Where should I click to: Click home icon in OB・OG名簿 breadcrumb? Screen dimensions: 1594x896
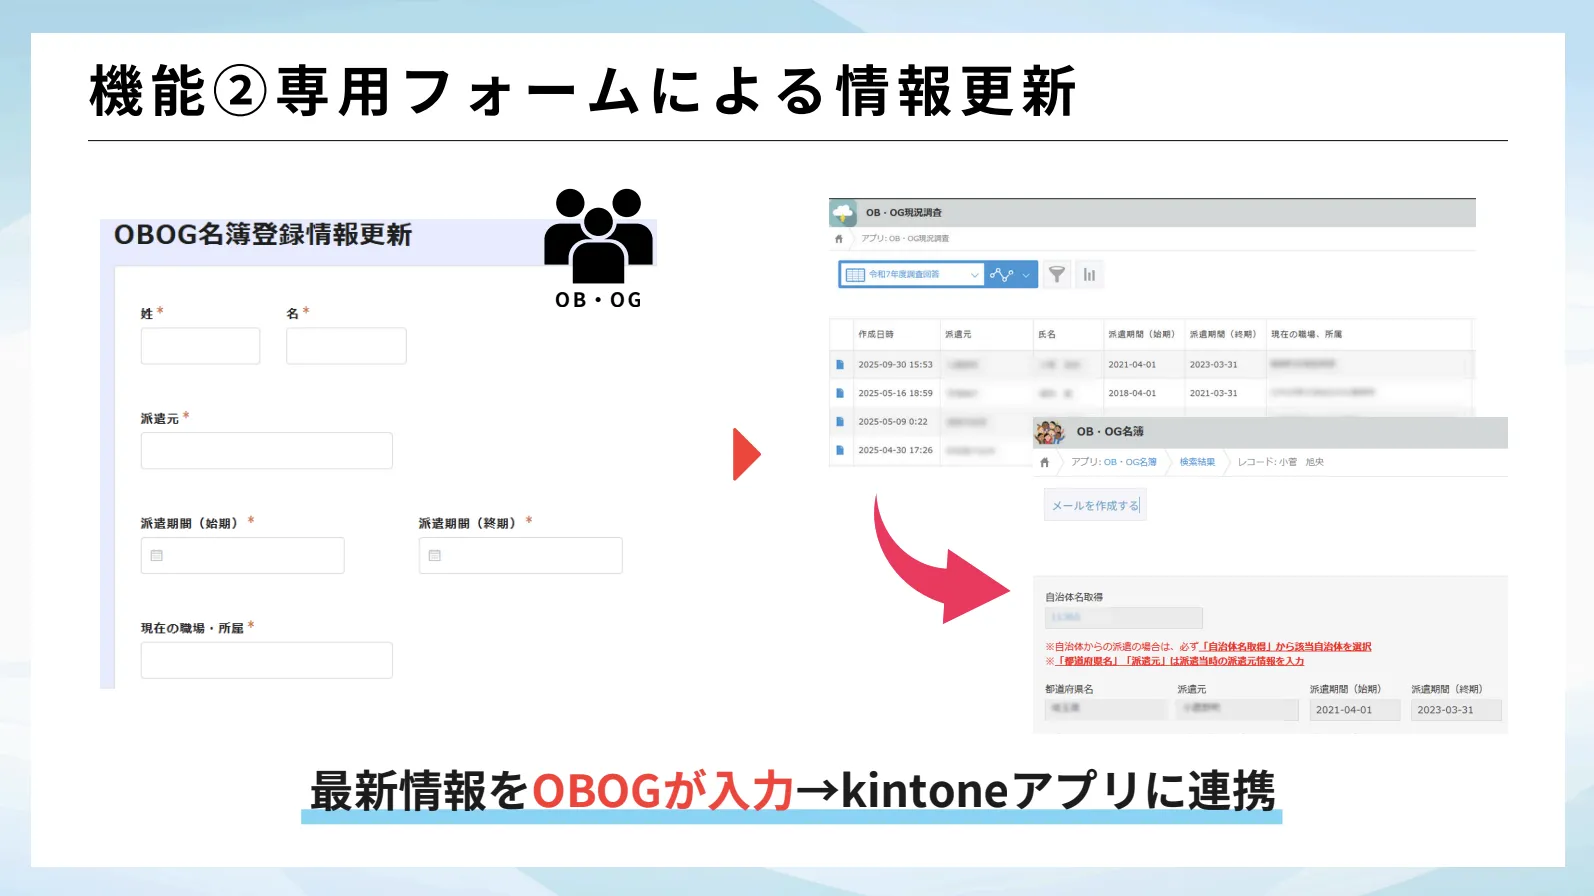1044,462
